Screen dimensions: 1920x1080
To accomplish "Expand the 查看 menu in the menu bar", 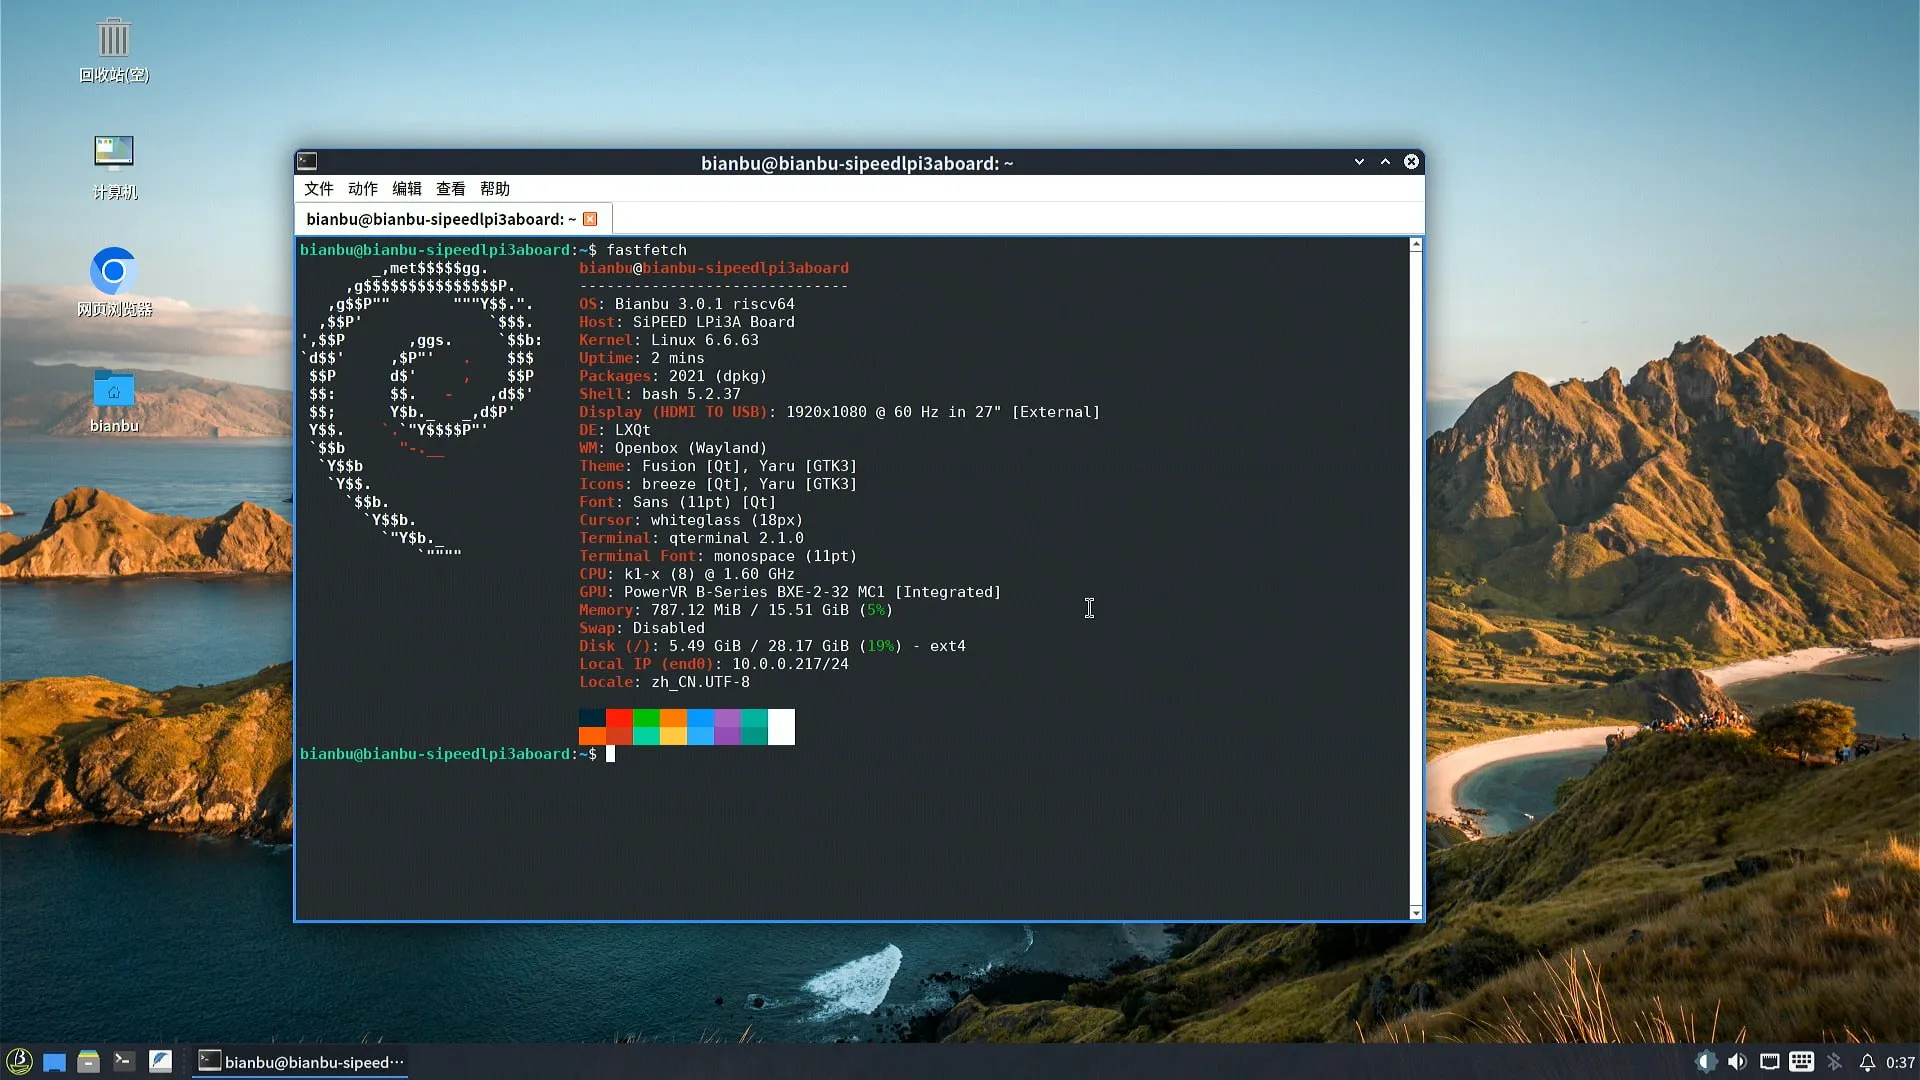I will pyautogui.click(x=450, y=189).
